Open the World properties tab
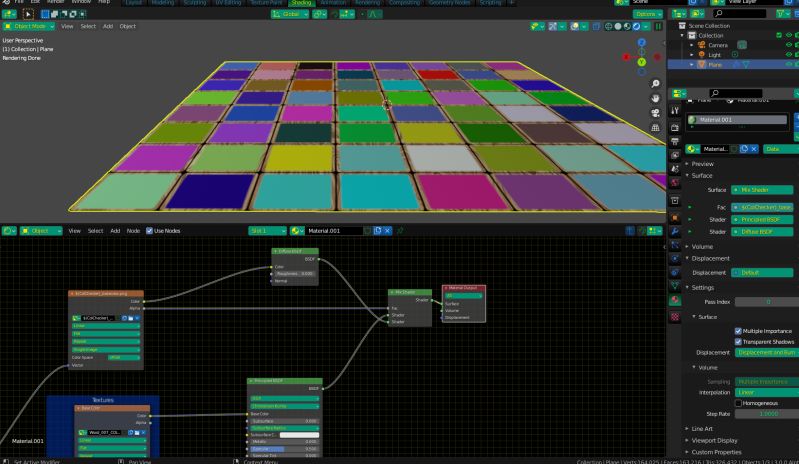Screen dimensions: 799x464 point(675,182)
